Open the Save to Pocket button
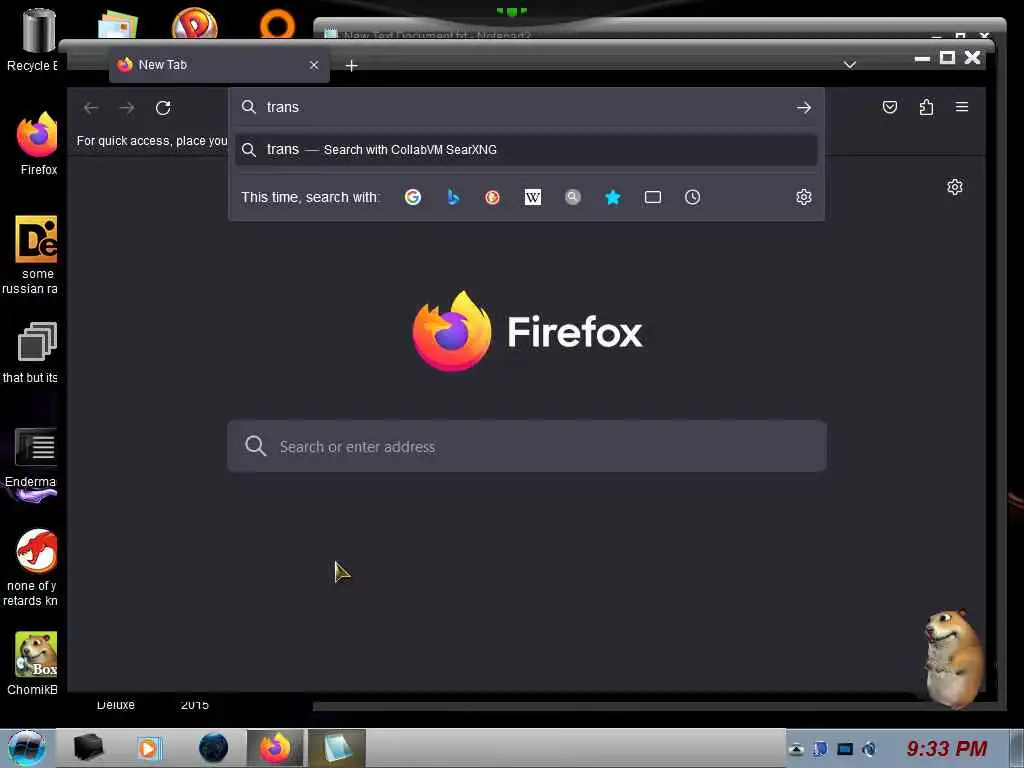The width and height of the screenshot is (1024, 768). (889, 107)
